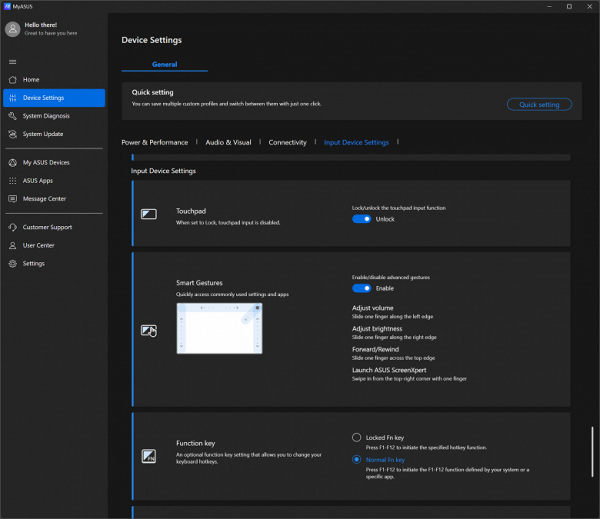Screen dimensions: 600x519
Task: Switch to Power & Performance tab
Action: pos(154,143)
